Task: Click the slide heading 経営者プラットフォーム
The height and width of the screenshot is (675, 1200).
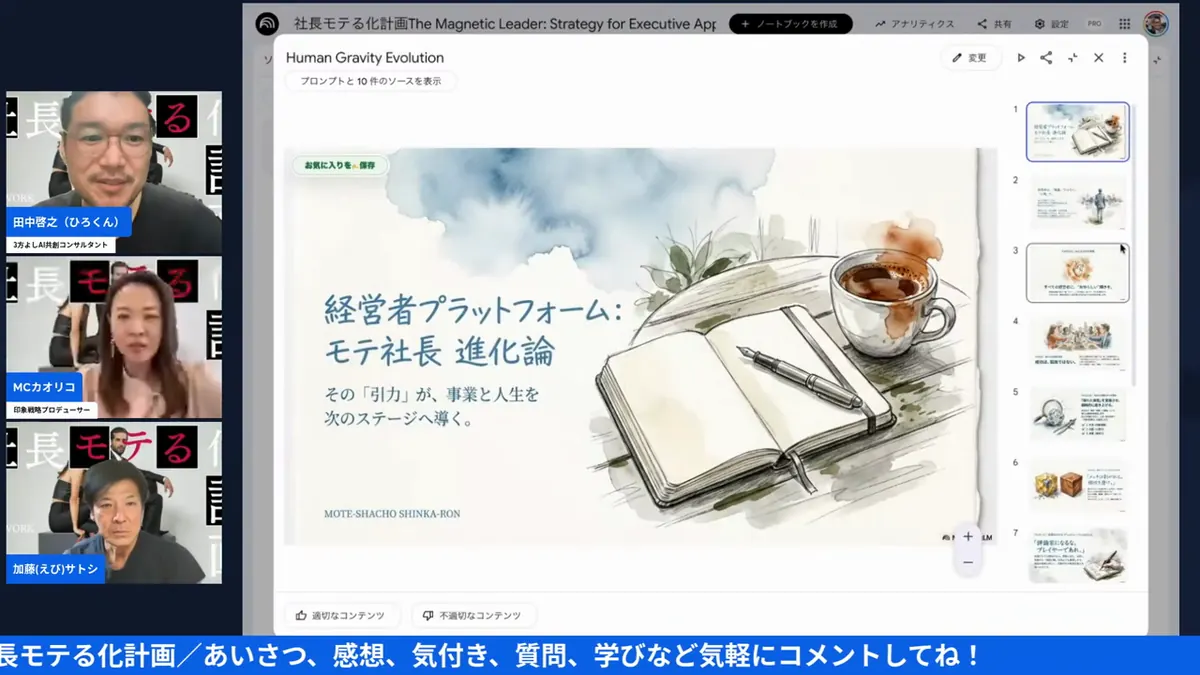Action: click(473, 311)
